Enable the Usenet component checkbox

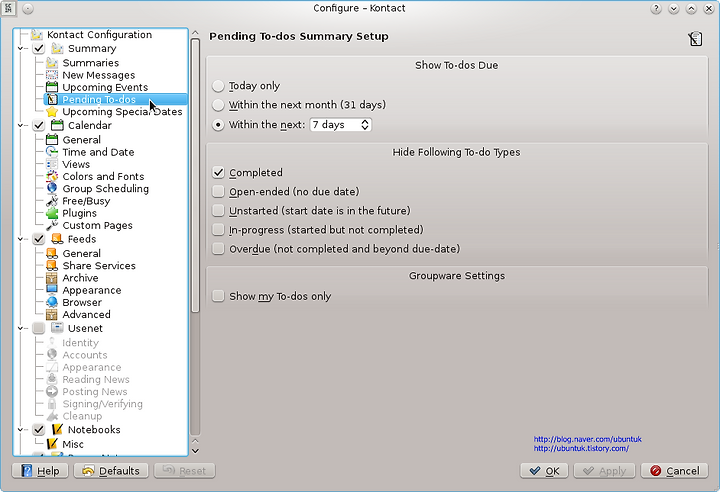click(39, 328)
